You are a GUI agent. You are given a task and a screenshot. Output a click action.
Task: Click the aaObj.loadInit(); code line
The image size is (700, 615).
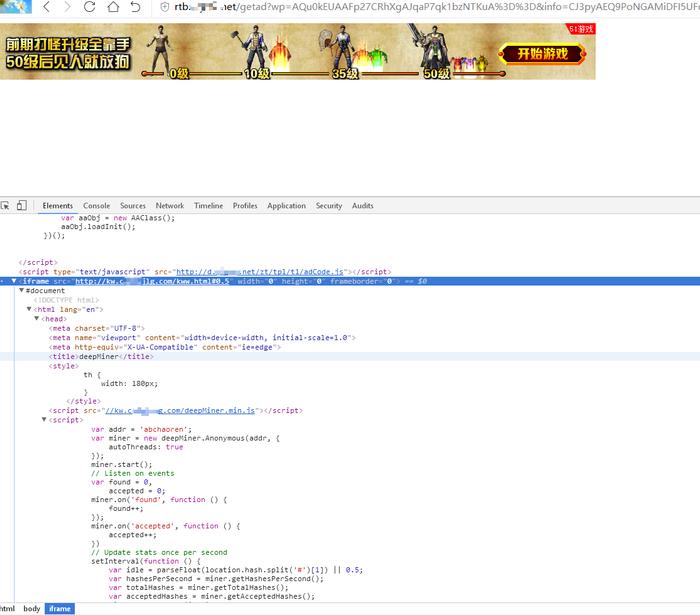(98, 227)
